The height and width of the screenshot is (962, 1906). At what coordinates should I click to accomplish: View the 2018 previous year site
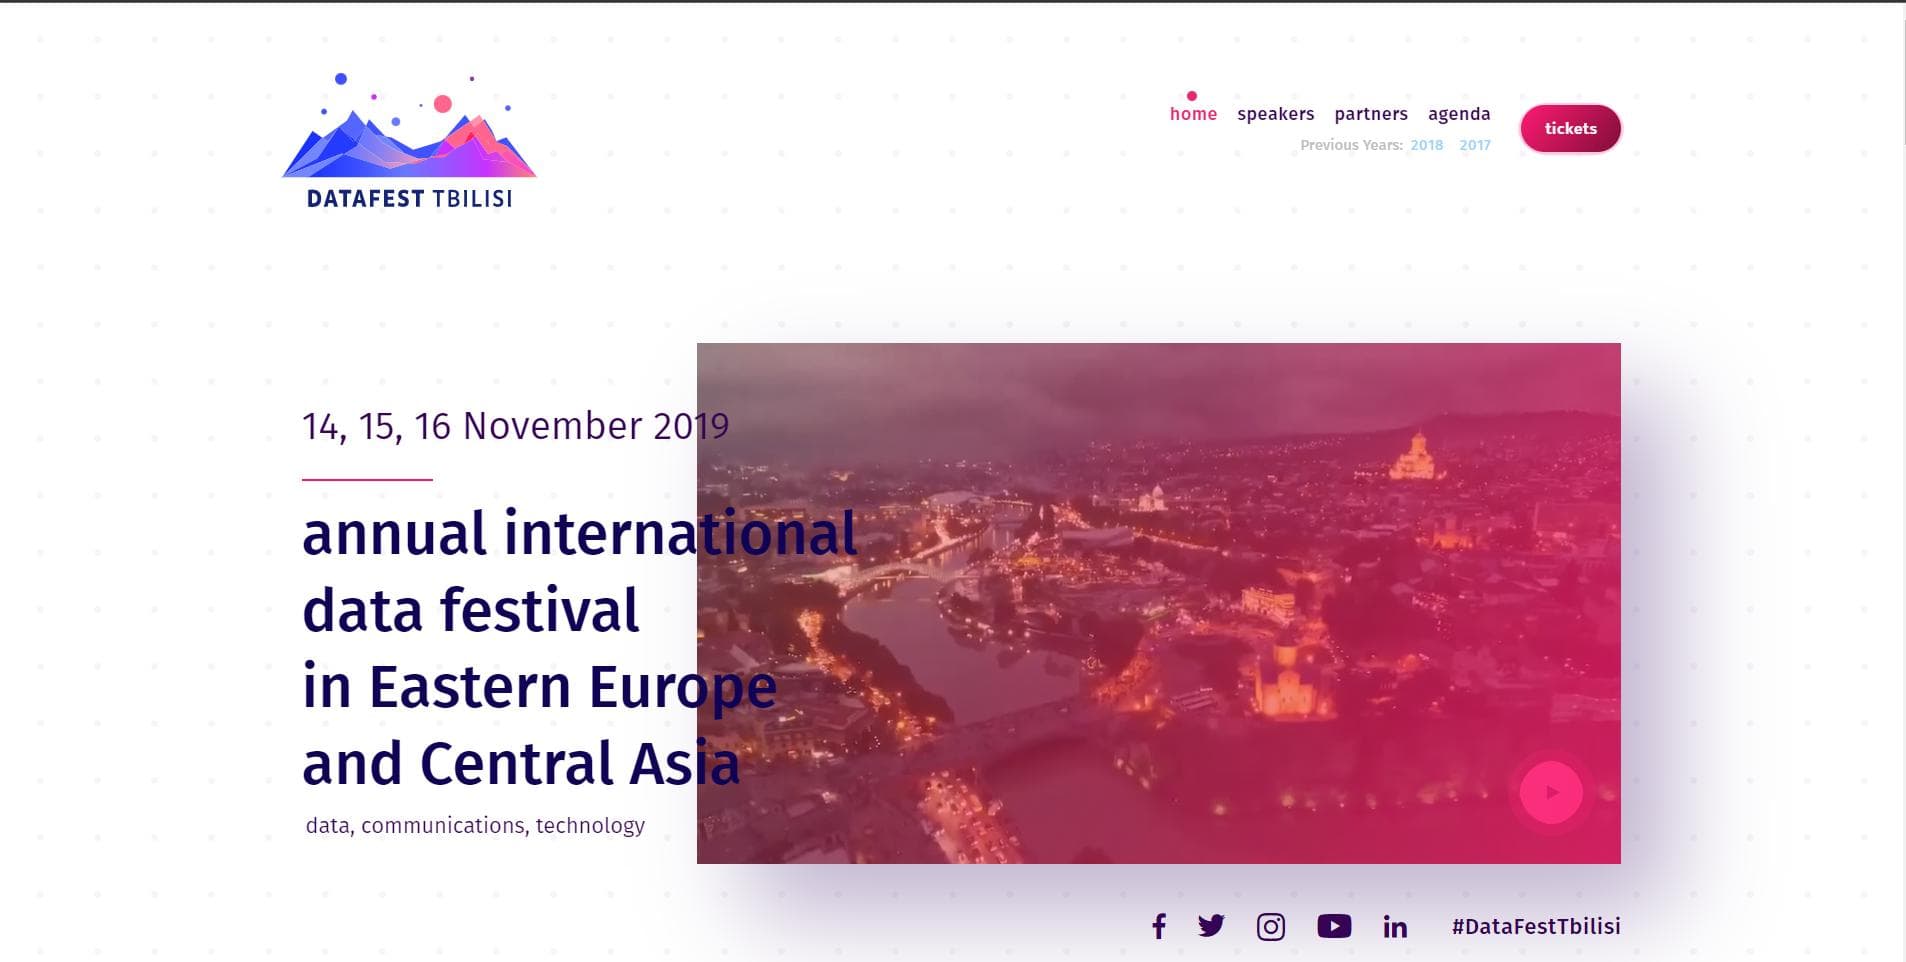pyautogui.click(x=1427, y=145)
